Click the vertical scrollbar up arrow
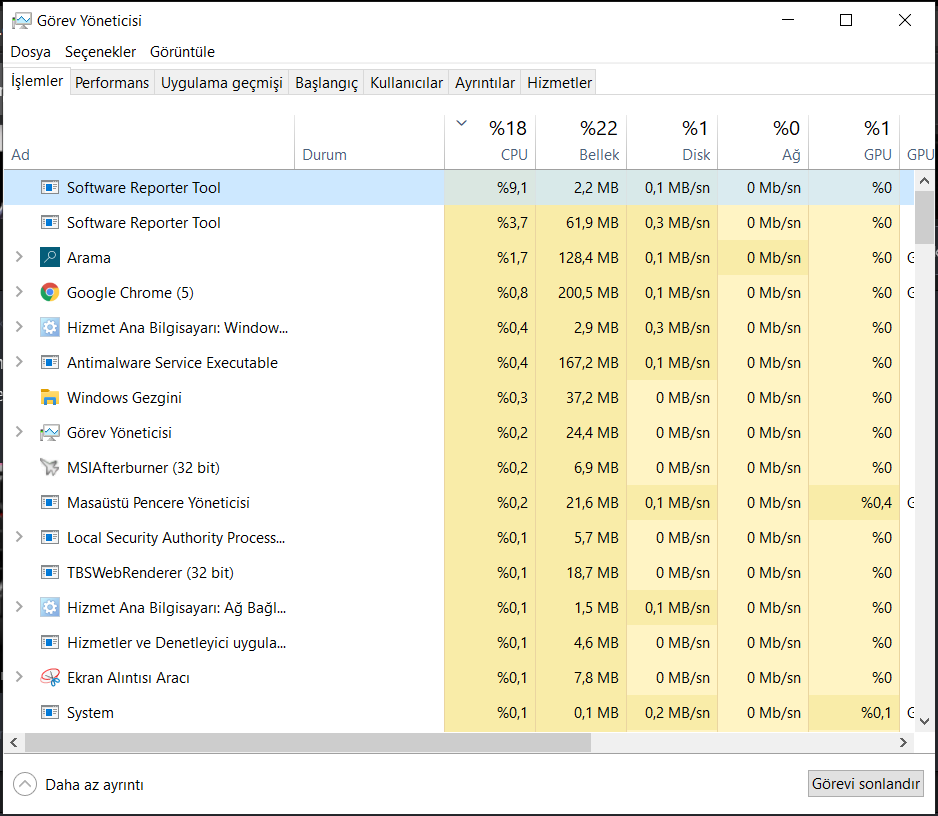938x816 pixels. coord(924,181)
